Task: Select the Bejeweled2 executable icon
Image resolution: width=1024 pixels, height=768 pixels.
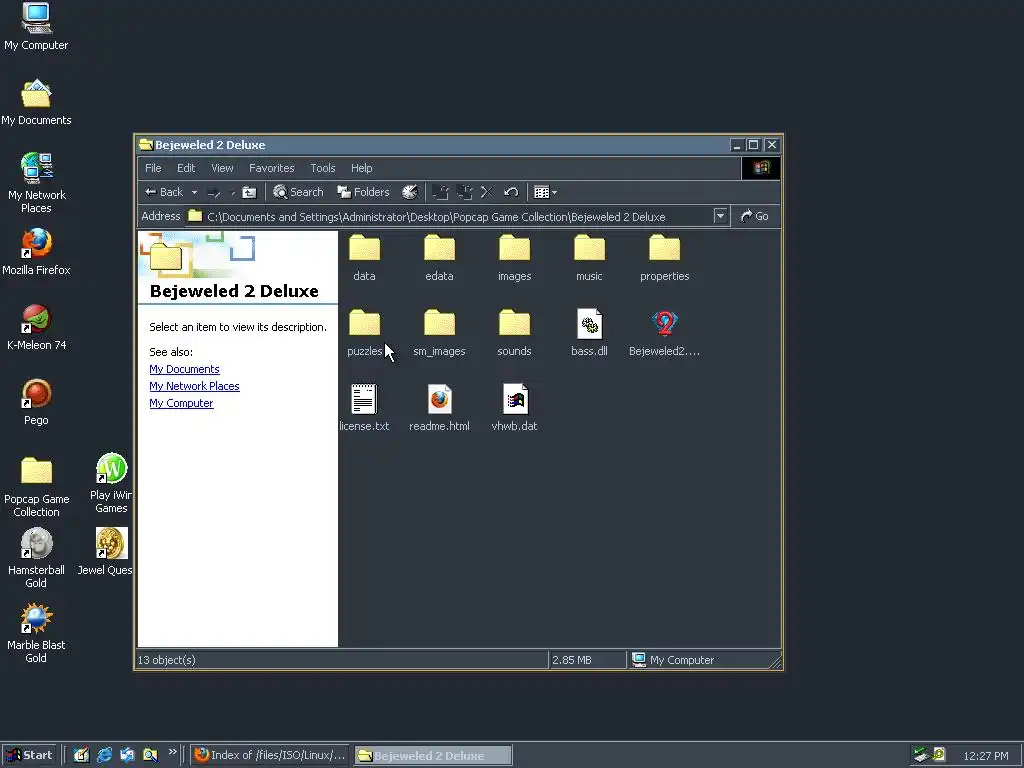Action: tap(664, 333)
